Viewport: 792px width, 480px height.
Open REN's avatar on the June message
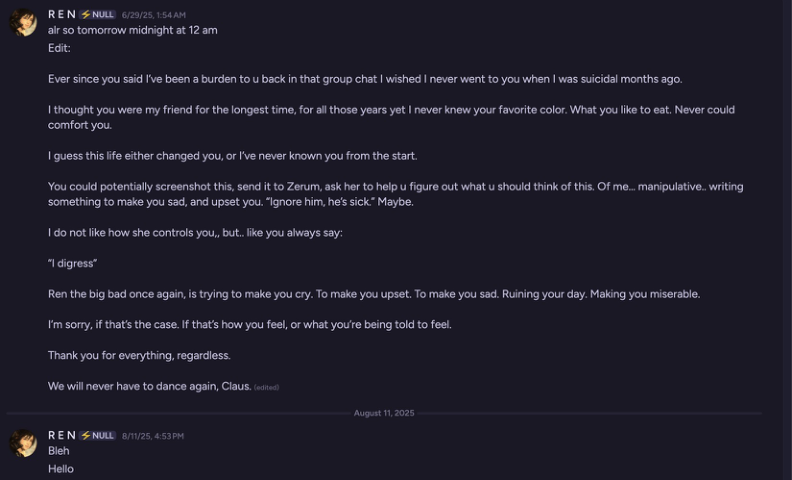click(x=23, y=22)
